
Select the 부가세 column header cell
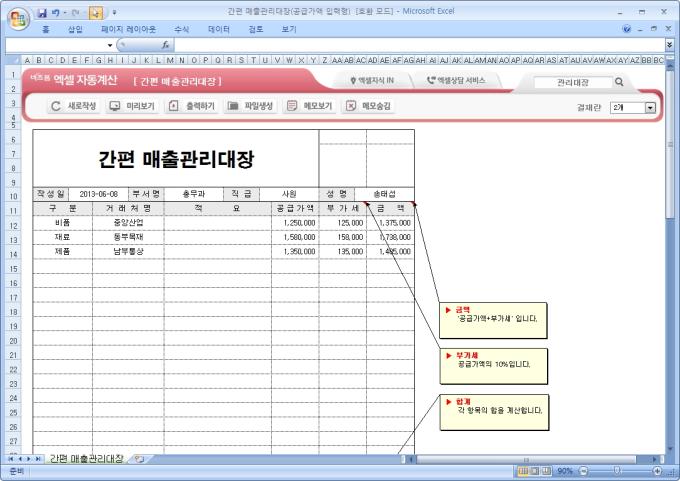click(x=343, y=208)
